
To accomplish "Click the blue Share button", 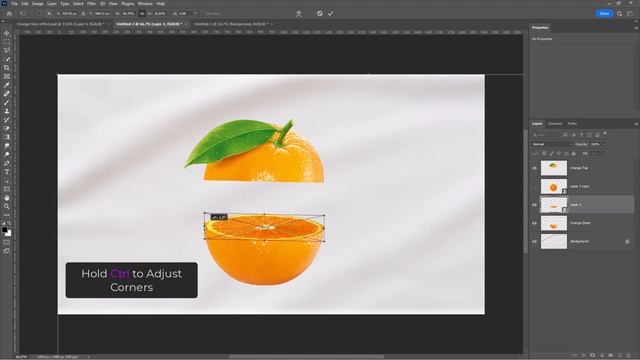I will pyautogui.click(x=604, y=13).
